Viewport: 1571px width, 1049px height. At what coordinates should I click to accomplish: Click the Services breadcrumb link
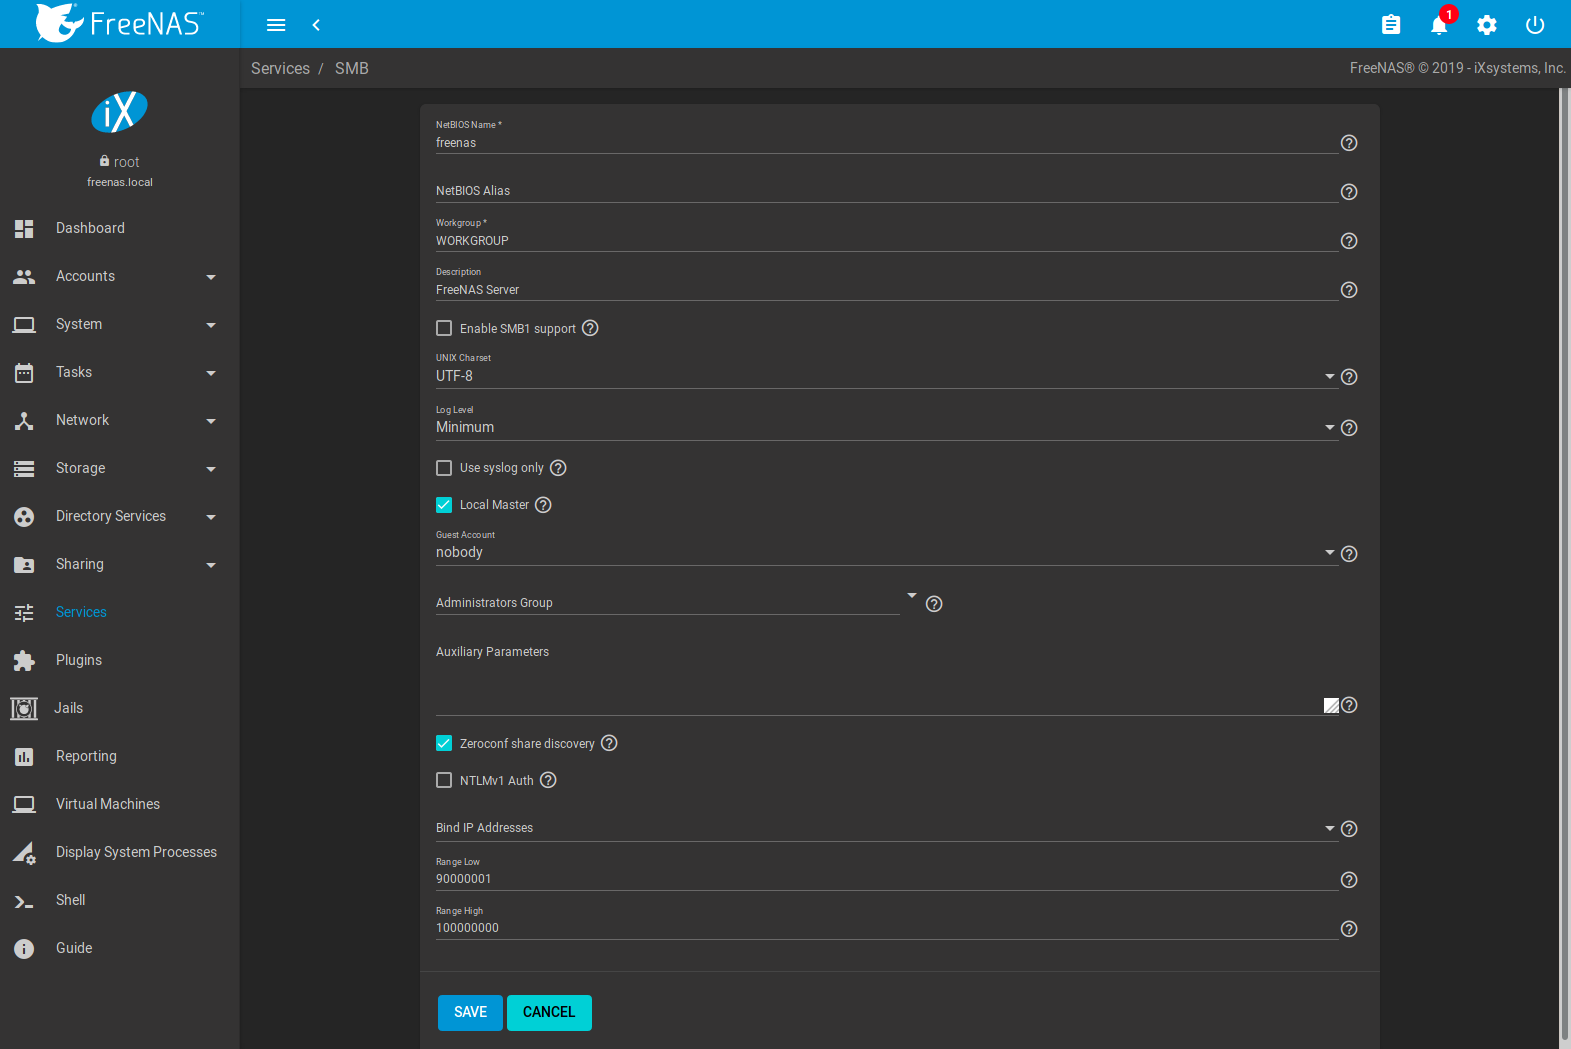click(x=280, y=68)
